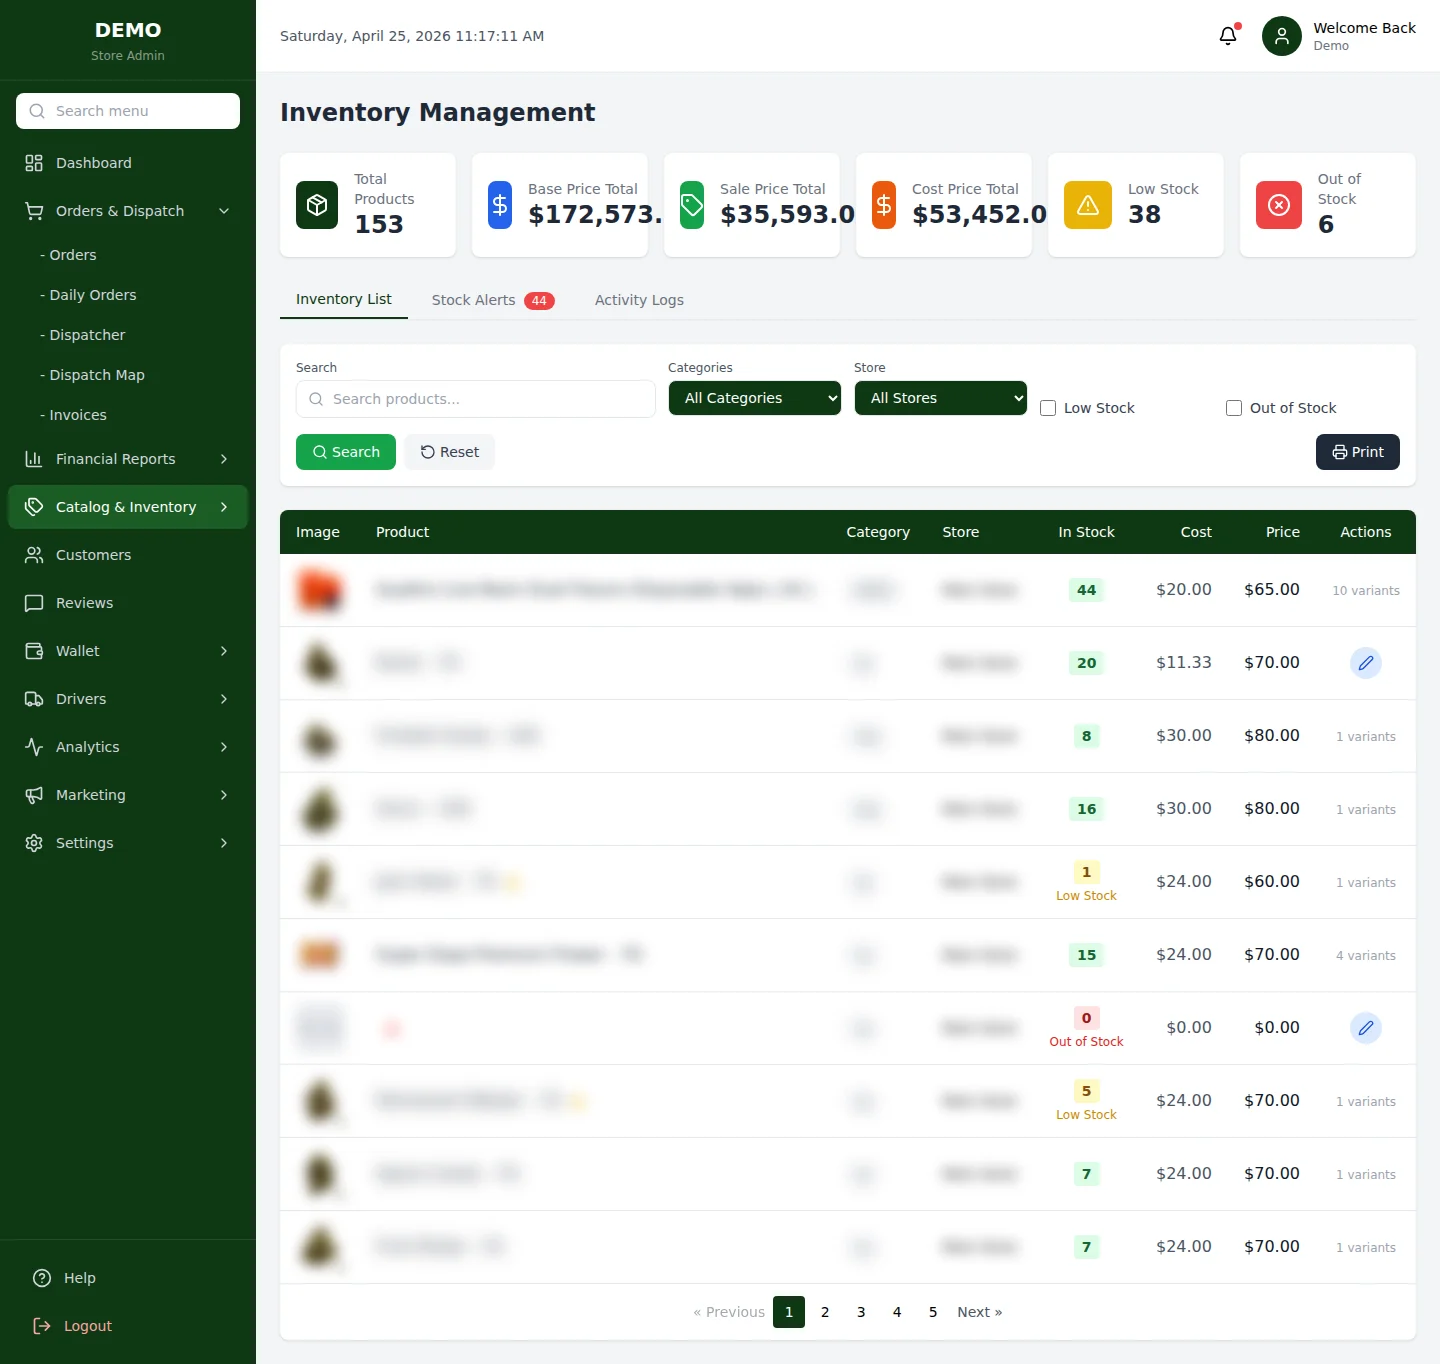1440x1364 pixels.
Task: Click the edit pencil on the $11.33 product row
Action: pyautogui.click(x=1366, y=662)
